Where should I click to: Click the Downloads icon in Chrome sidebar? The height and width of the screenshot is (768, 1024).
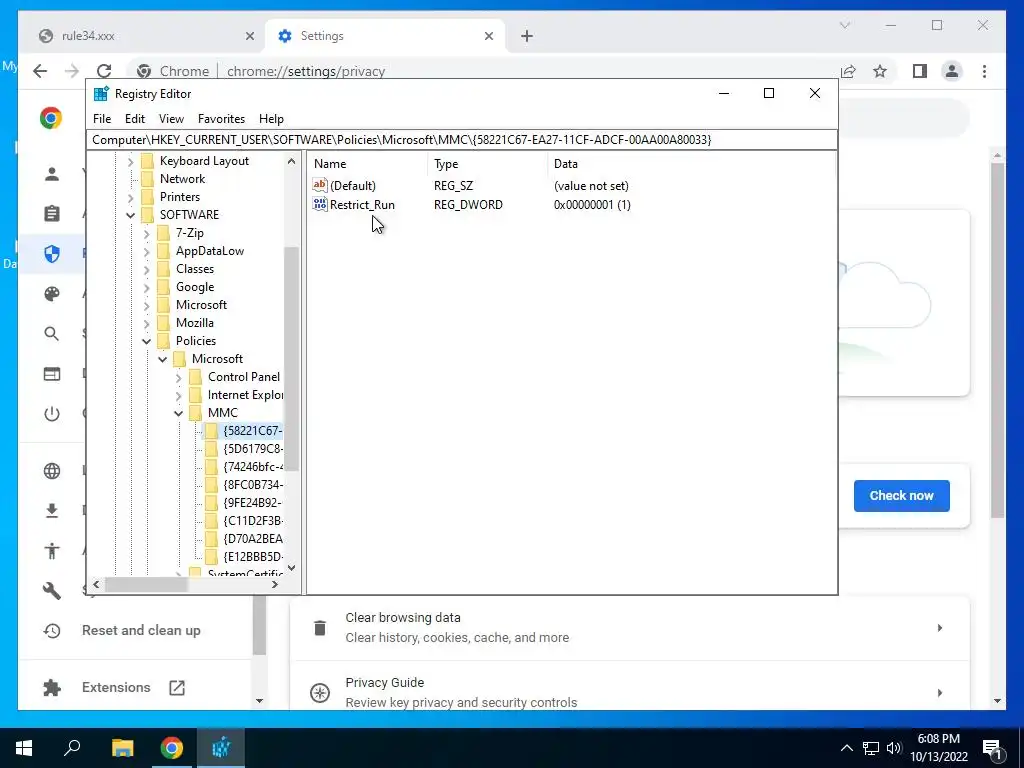[52, 511]
